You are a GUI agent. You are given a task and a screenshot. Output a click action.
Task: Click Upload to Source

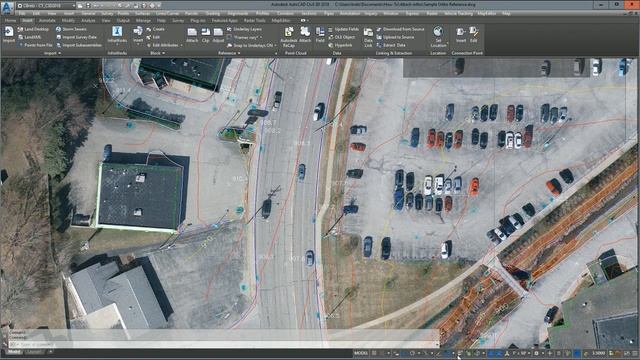(395, 37)
